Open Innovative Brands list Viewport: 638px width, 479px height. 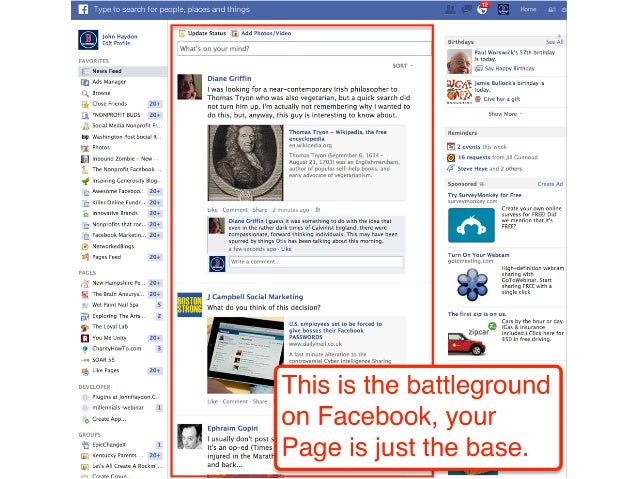click(115, 213)
